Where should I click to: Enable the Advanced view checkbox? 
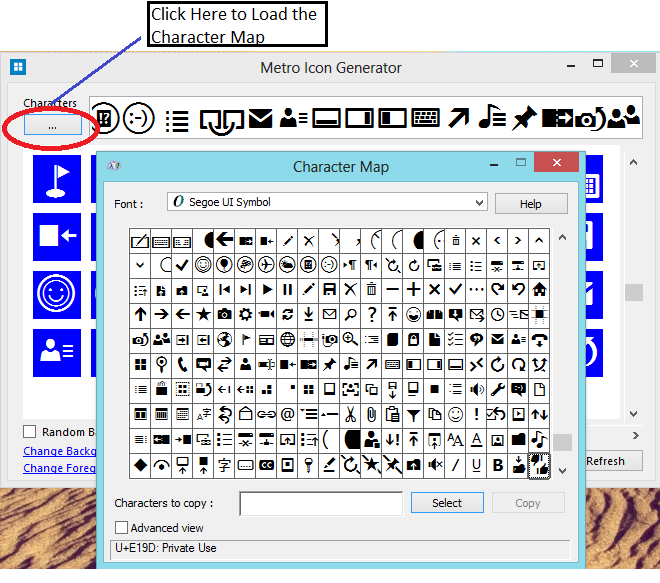[121, 527]
